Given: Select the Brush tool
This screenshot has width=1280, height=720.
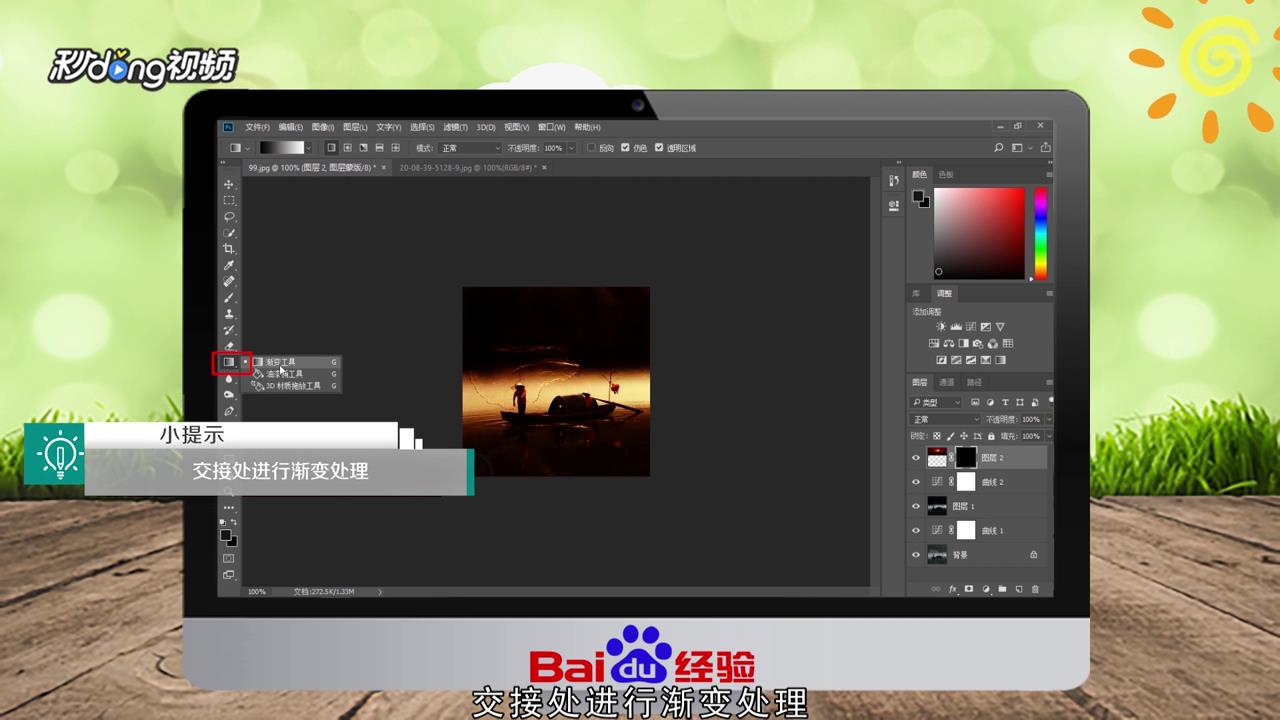Looking at the screenshot, I should coord(229,297).
